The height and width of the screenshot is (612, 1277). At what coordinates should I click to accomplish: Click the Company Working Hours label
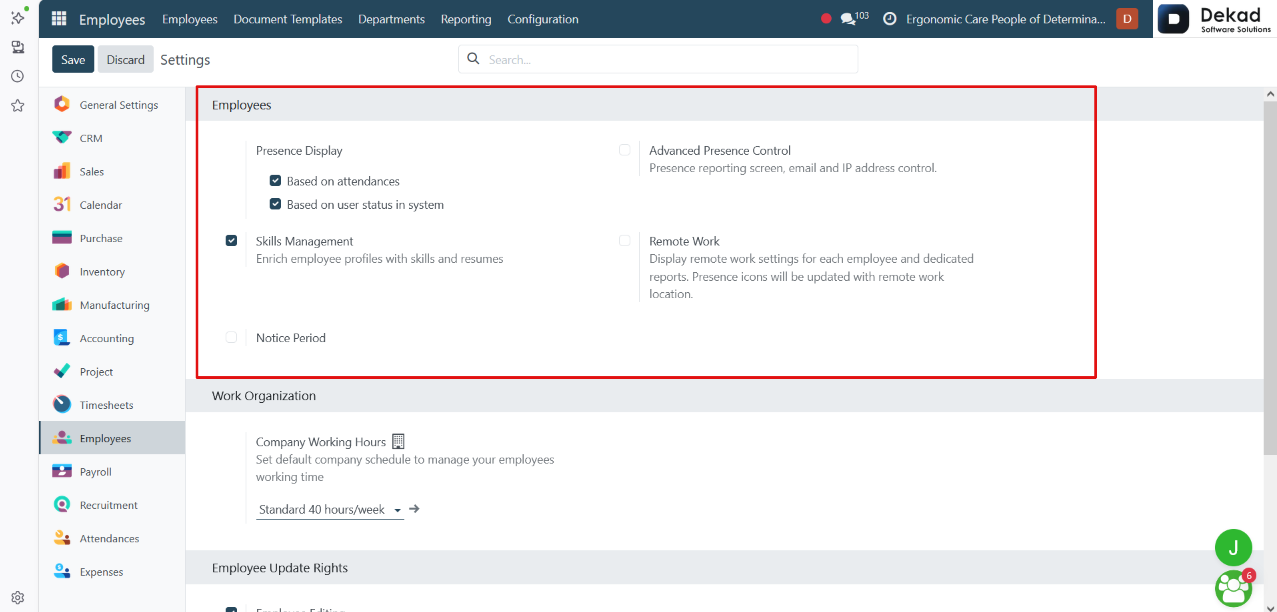321,441
